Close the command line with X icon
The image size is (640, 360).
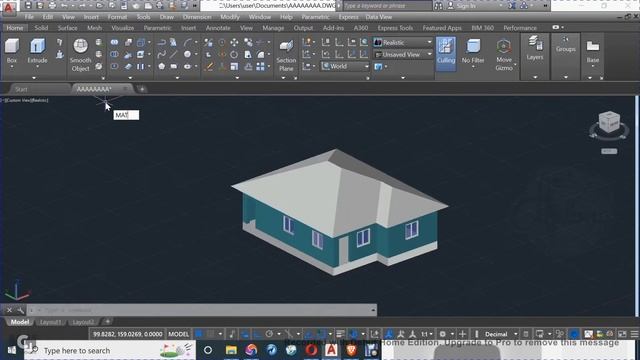pos(9,310)
